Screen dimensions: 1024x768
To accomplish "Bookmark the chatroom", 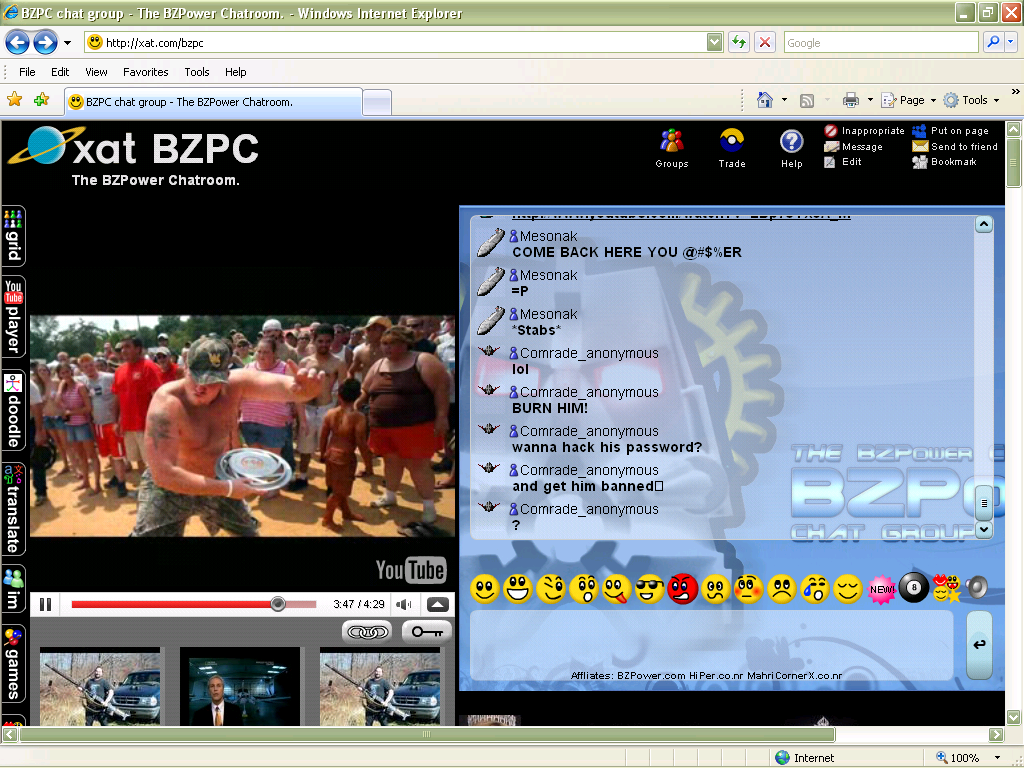I will click(x=952, y=162).
